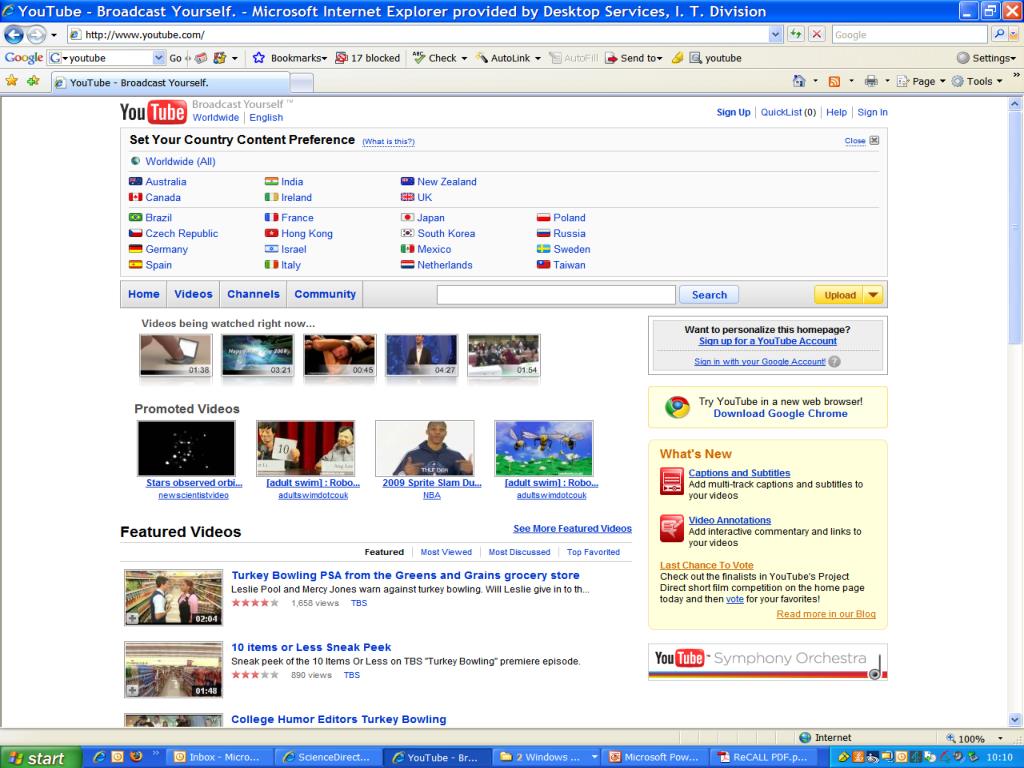Click the Google Chrome logo icon
The height and width of the screenshot is (768, 1024).
point(677,408)
